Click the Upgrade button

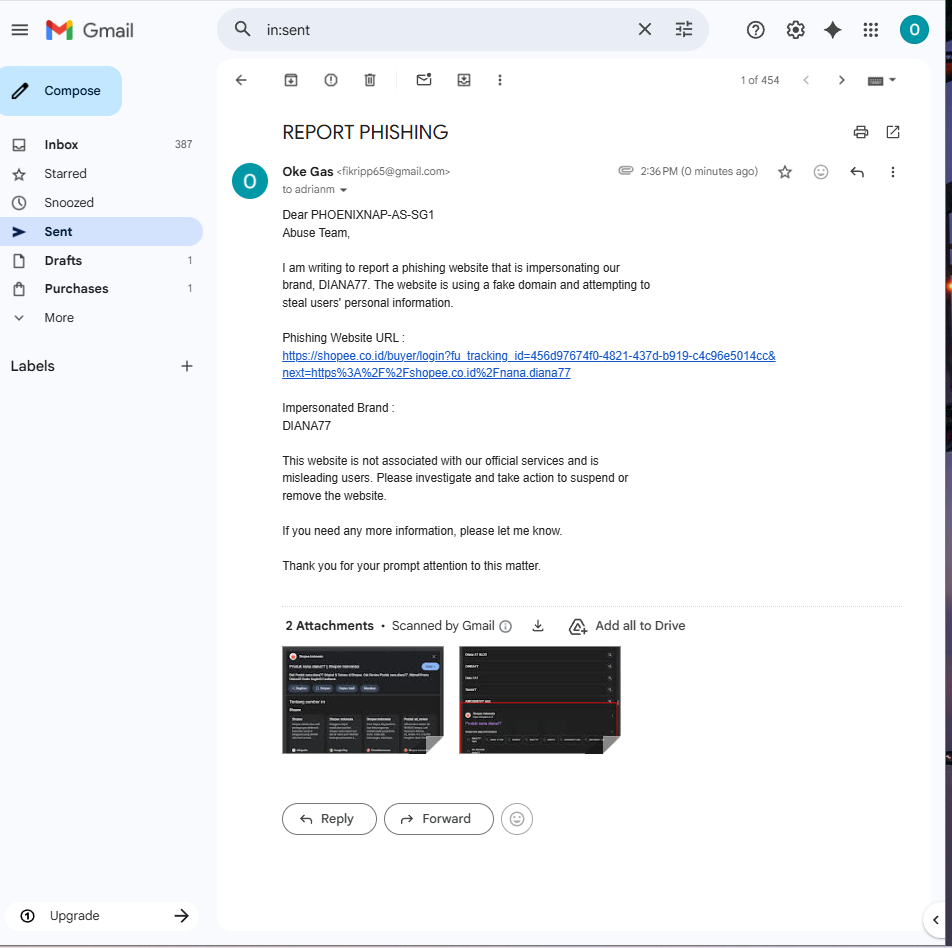(104, 916)
